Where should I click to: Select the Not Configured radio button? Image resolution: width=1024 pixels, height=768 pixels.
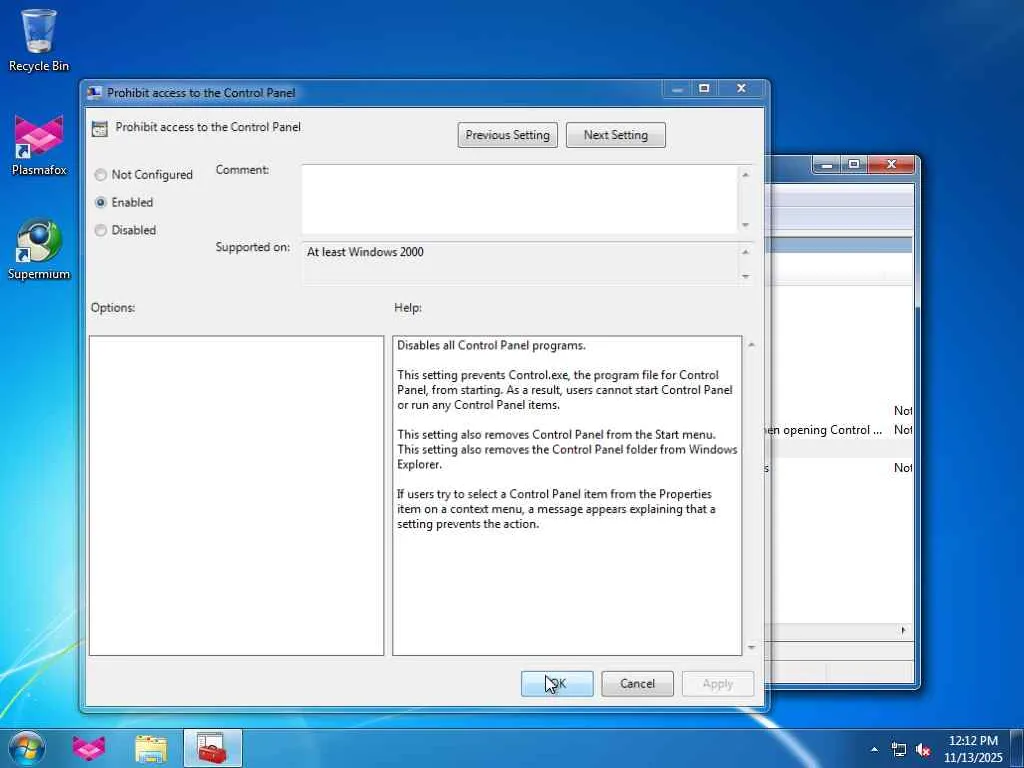(101, 175)
